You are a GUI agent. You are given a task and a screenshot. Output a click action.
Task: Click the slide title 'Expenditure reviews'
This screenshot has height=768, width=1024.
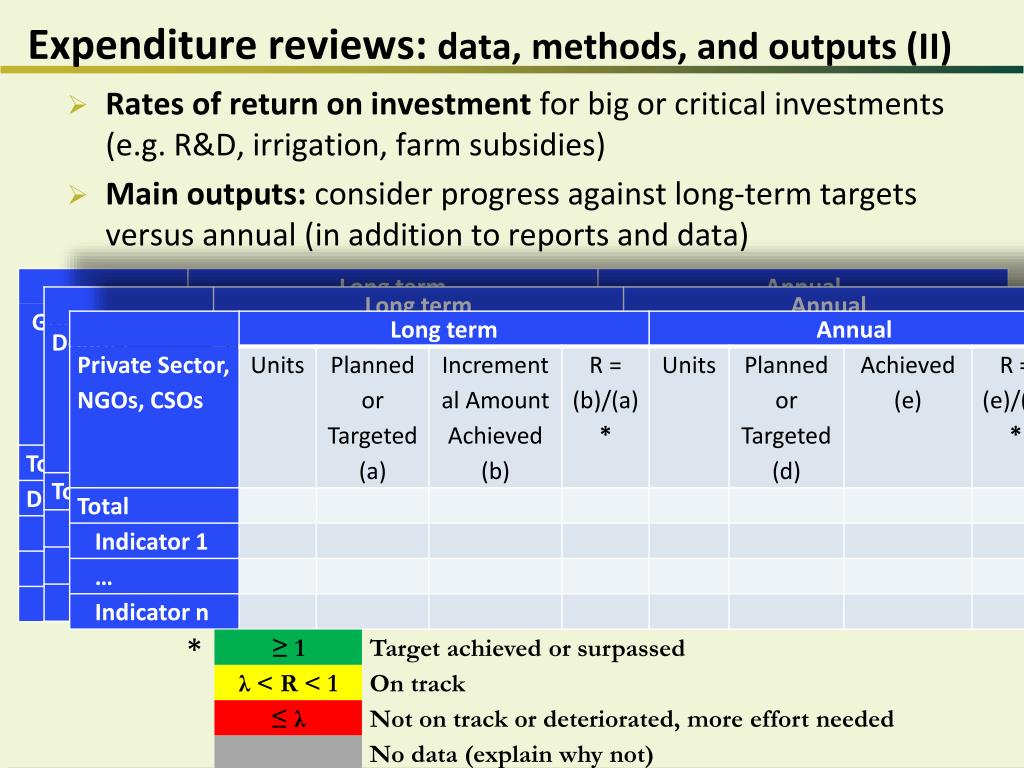[227, 46]
